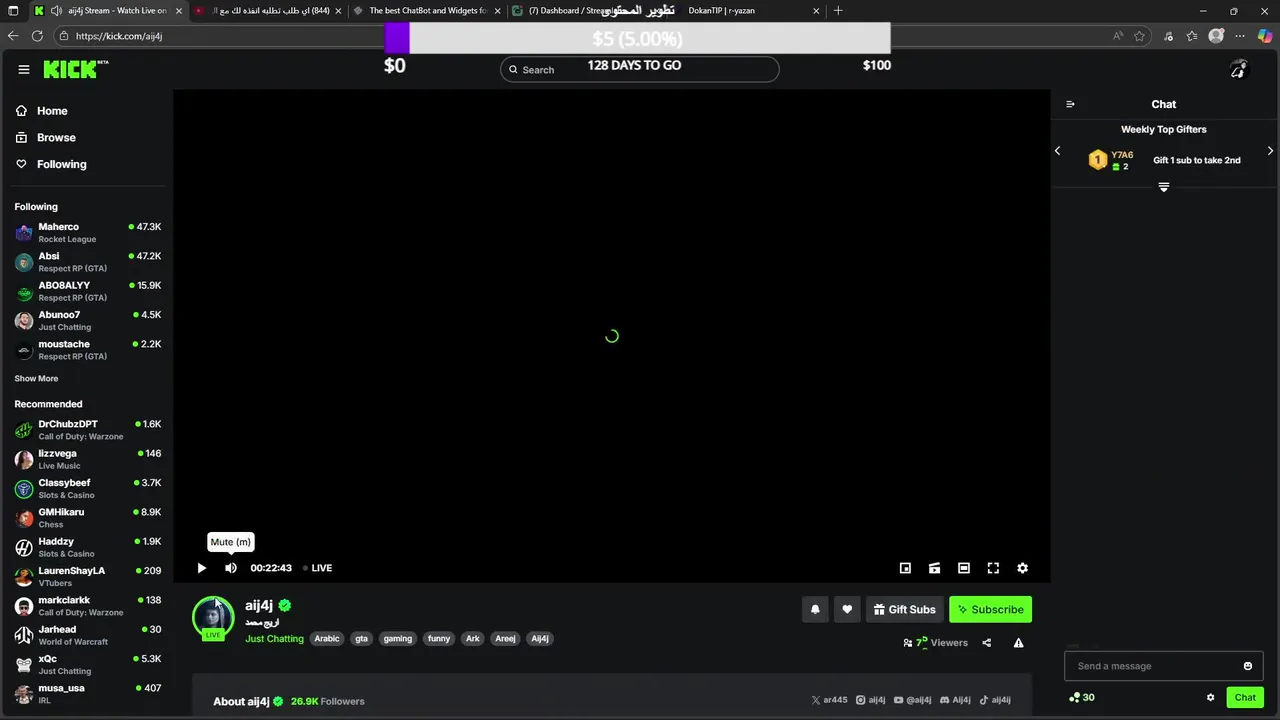Open DrChubzDPT recommended channel

[x=88, y=430]
